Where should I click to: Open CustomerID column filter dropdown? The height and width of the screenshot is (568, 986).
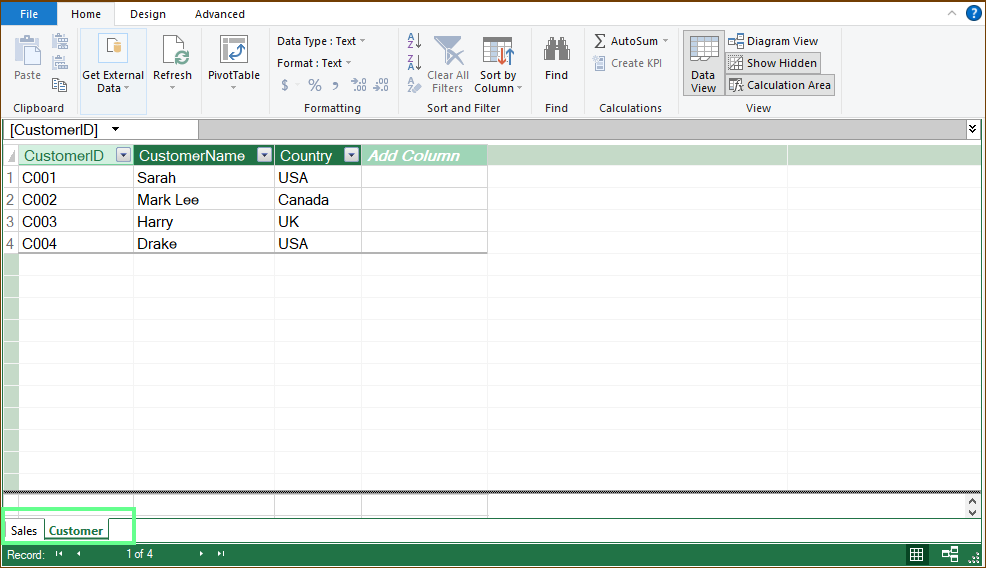click(123, 155)
